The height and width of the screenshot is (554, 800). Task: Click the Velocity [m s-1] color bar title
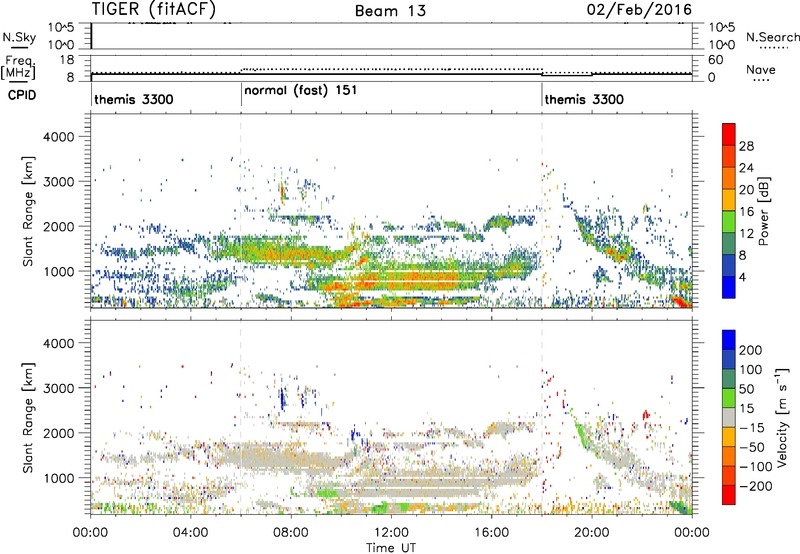(782, 418)
